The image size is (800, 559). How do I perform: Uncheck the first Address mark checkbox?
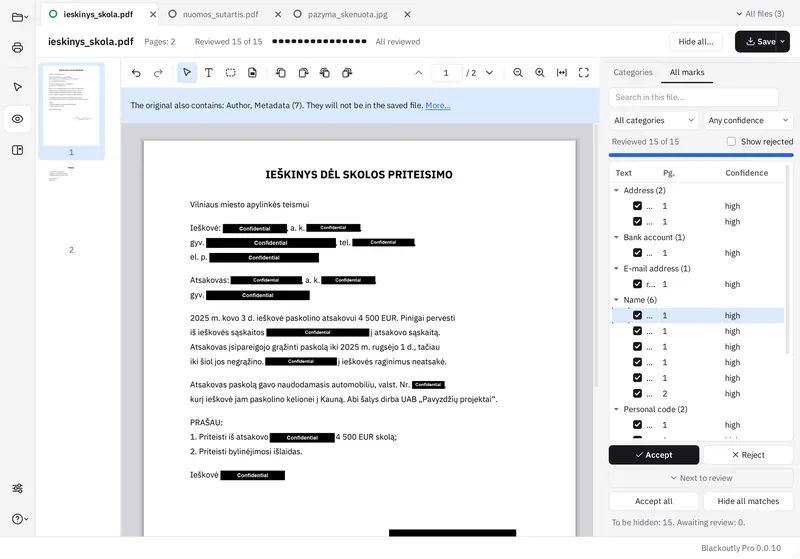pyautogui.click(x=637, y=206)
